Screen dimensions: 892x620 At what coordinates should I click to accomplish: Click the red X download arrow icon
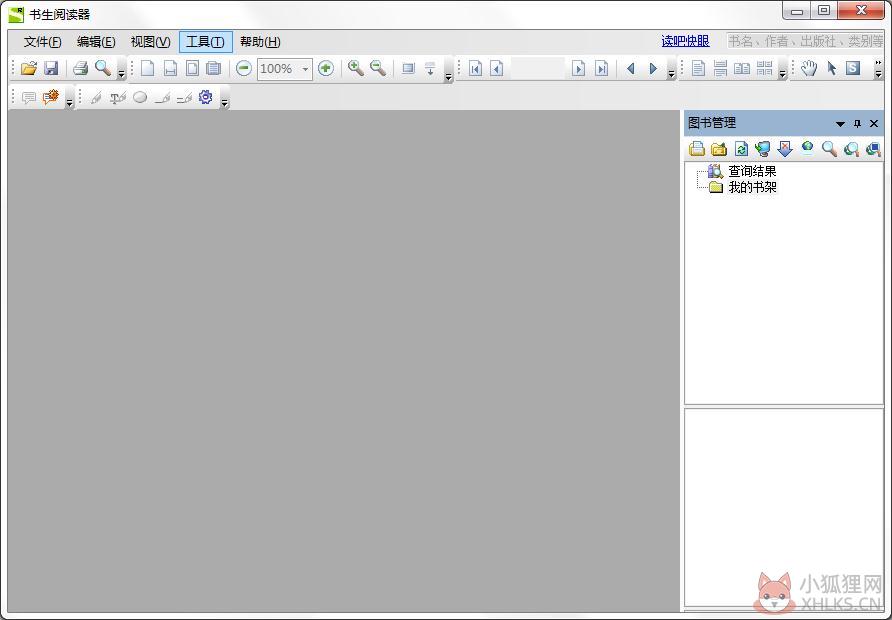click(785, 149)
